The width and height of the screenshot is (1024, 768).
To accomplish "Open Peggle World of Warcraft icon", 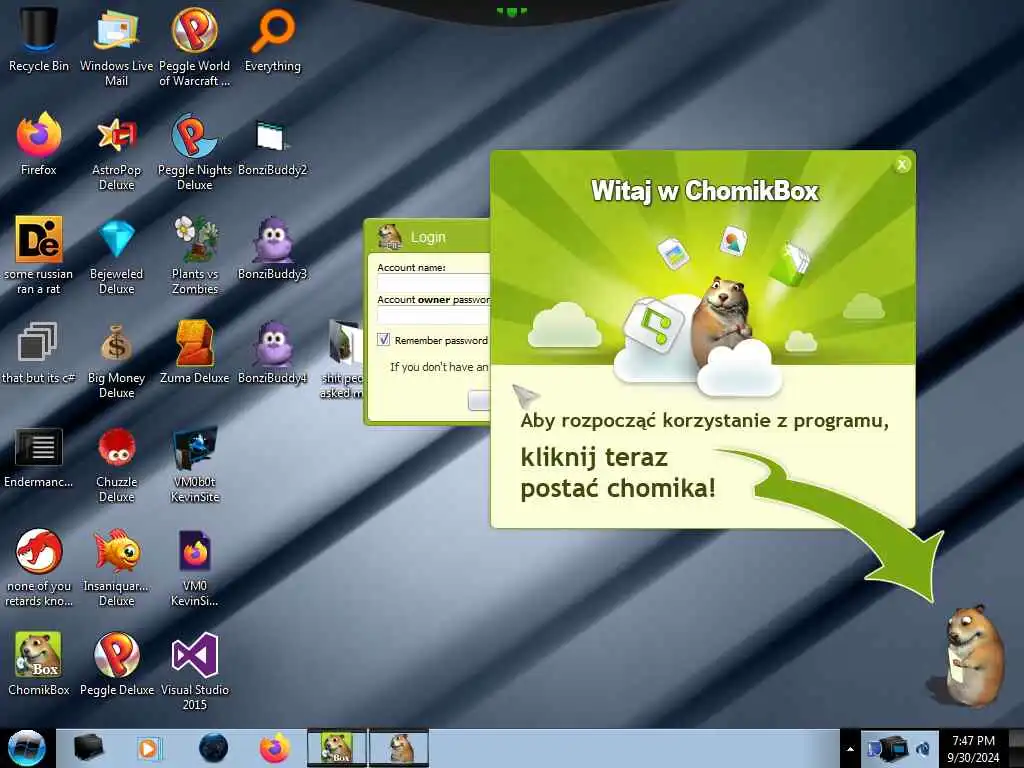I will 195,47.
